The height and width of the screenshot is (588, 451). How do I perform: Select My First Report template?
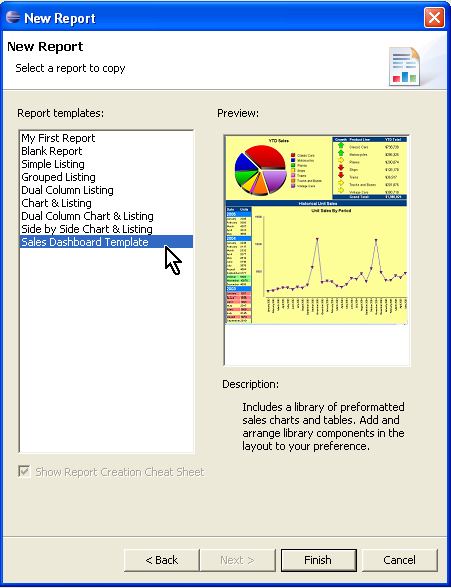(58, 138)
